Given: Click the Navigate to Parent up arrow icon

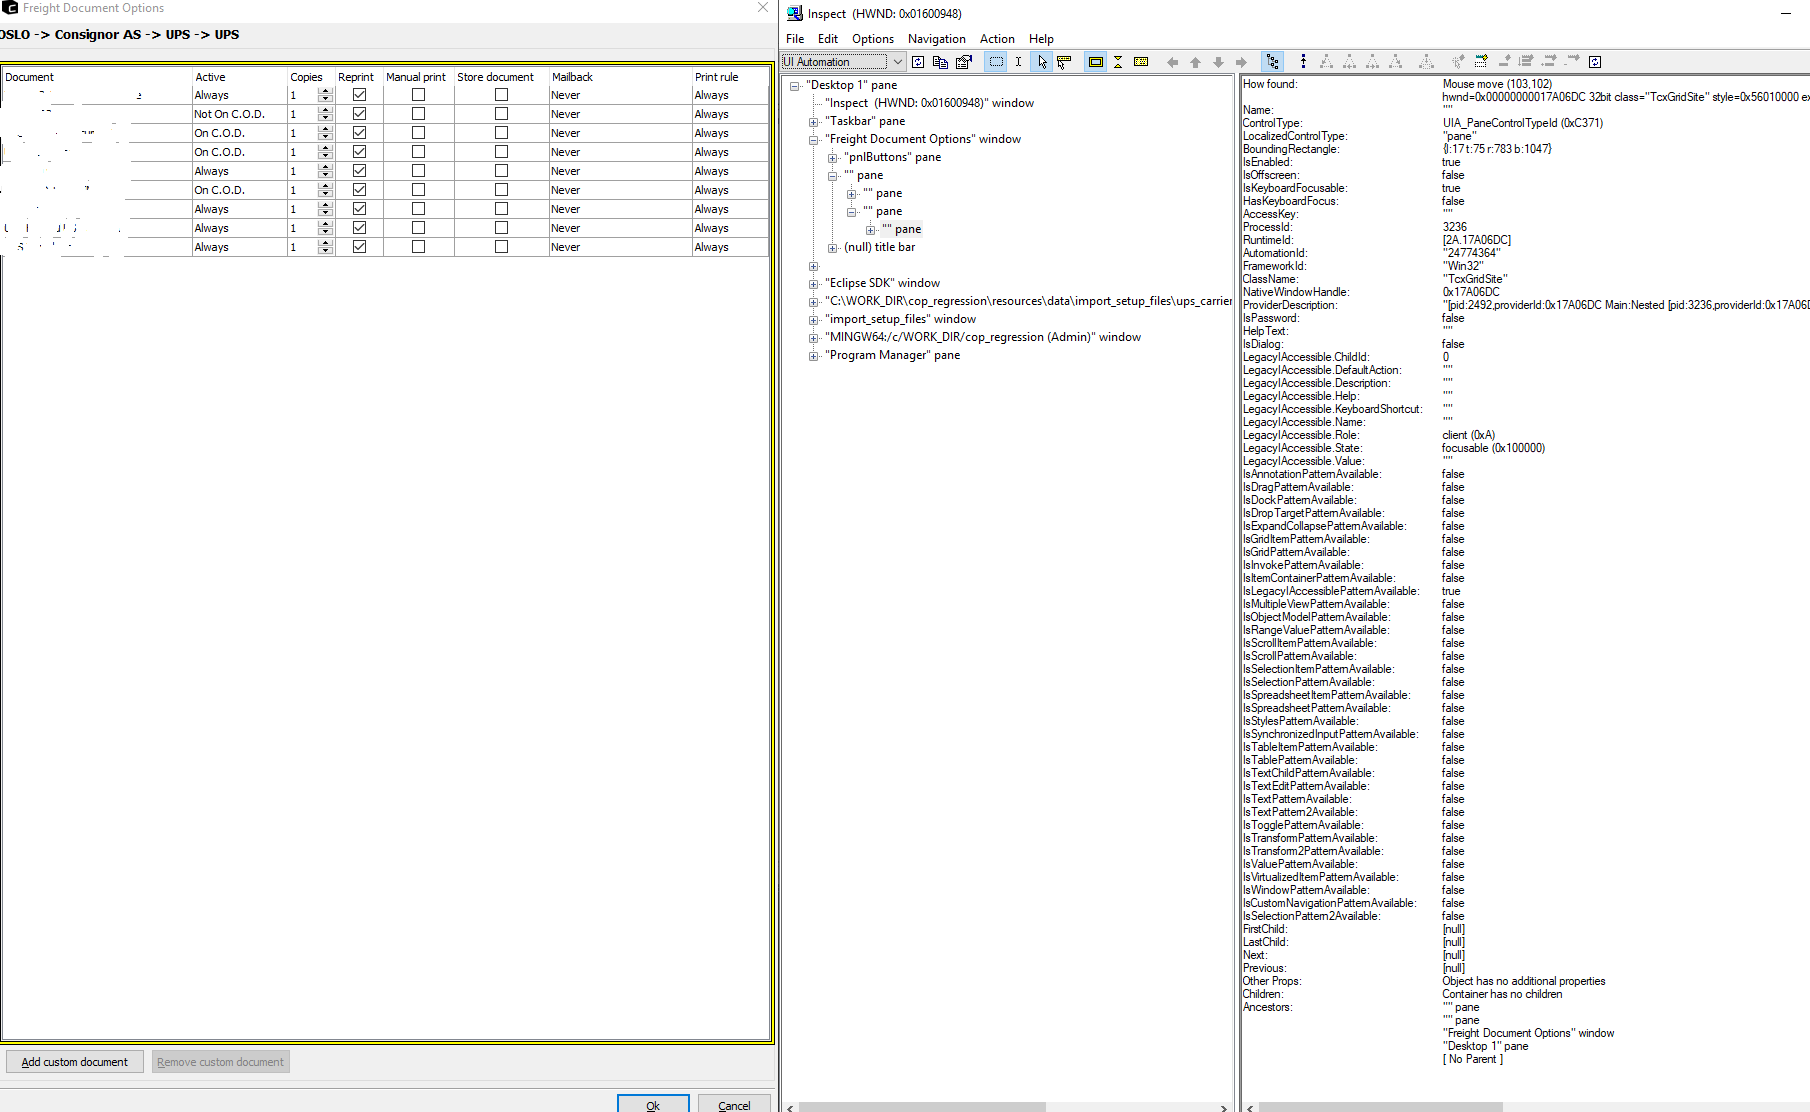Looking at the screenshot, I should pyautogui.click(x=1195, y=61).
